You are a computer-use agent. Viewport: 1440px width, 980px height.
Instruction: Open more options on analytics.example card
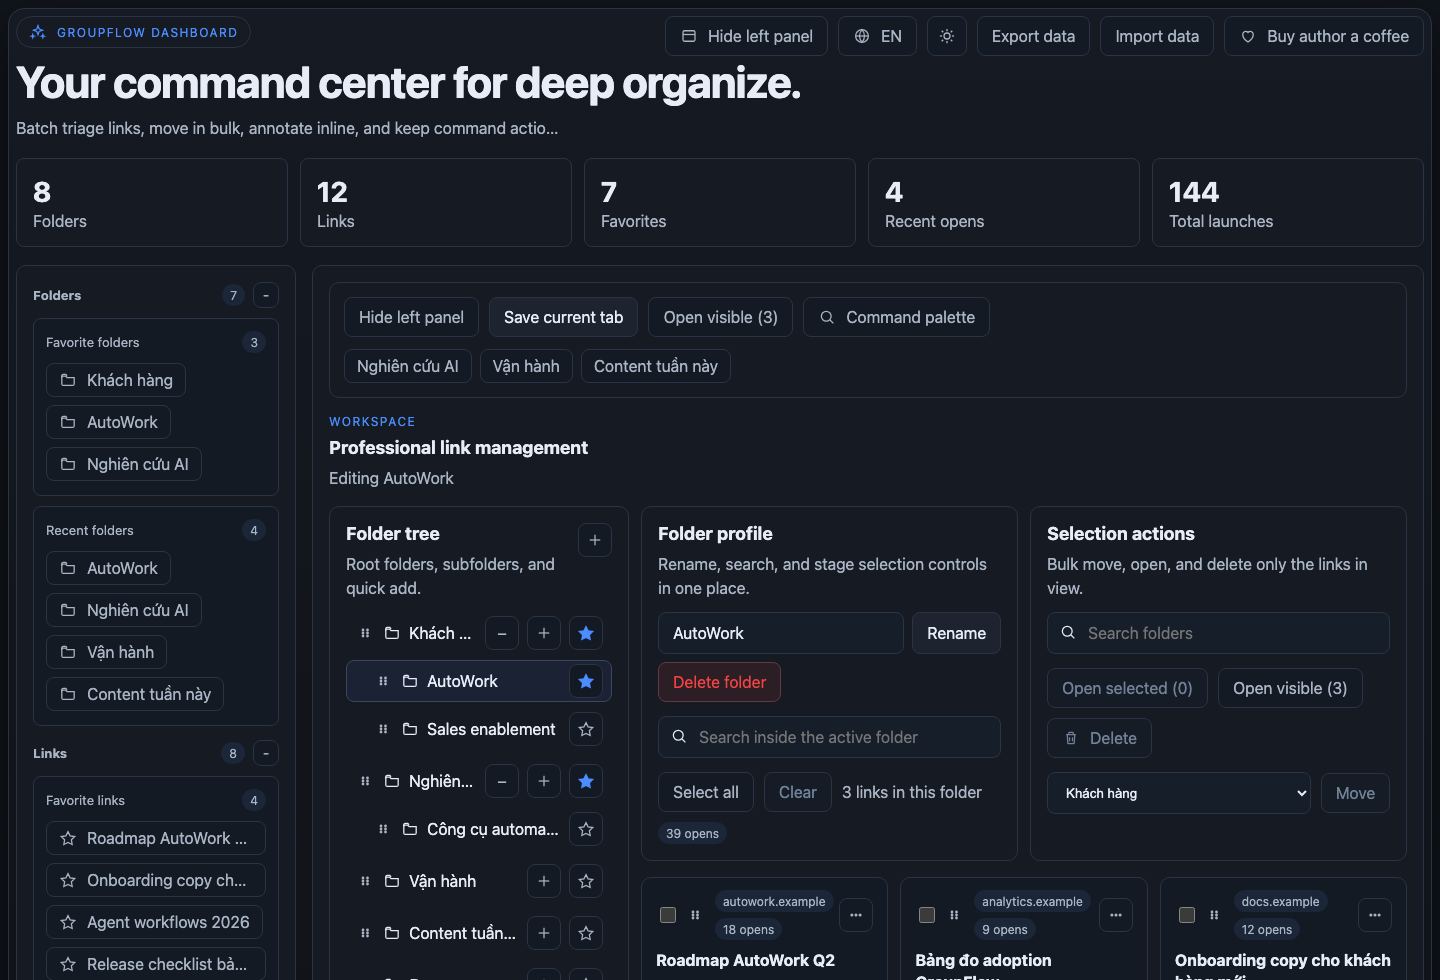click(1116, 915)
